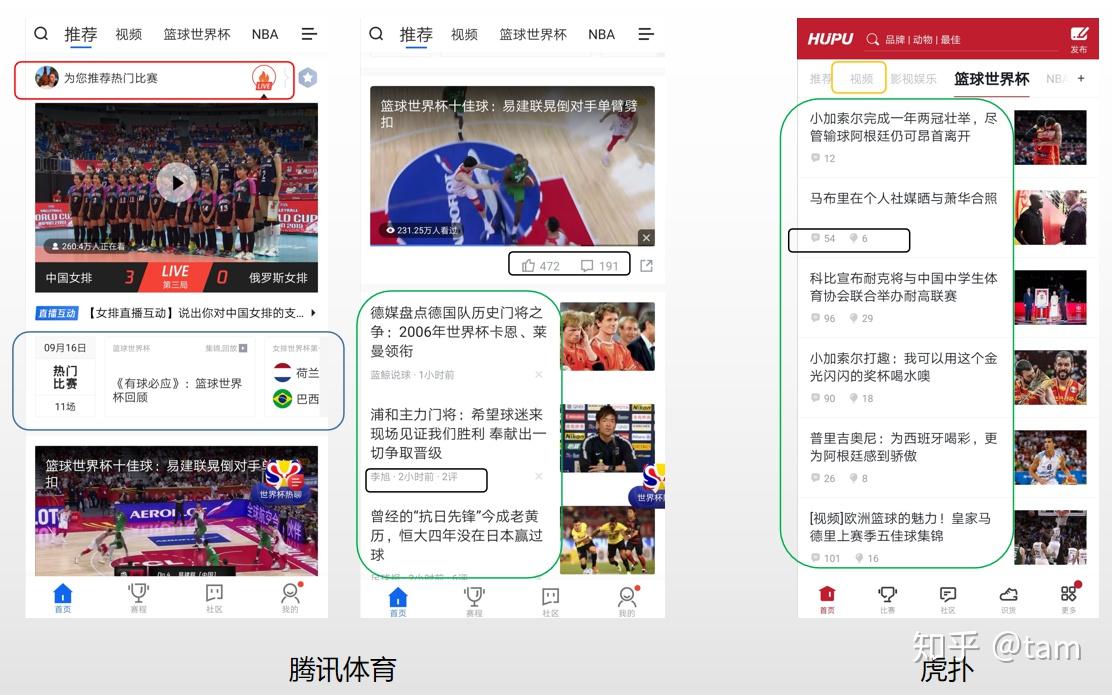Tap search icon on left Tencent Sports screen

(x=41, y=33)
